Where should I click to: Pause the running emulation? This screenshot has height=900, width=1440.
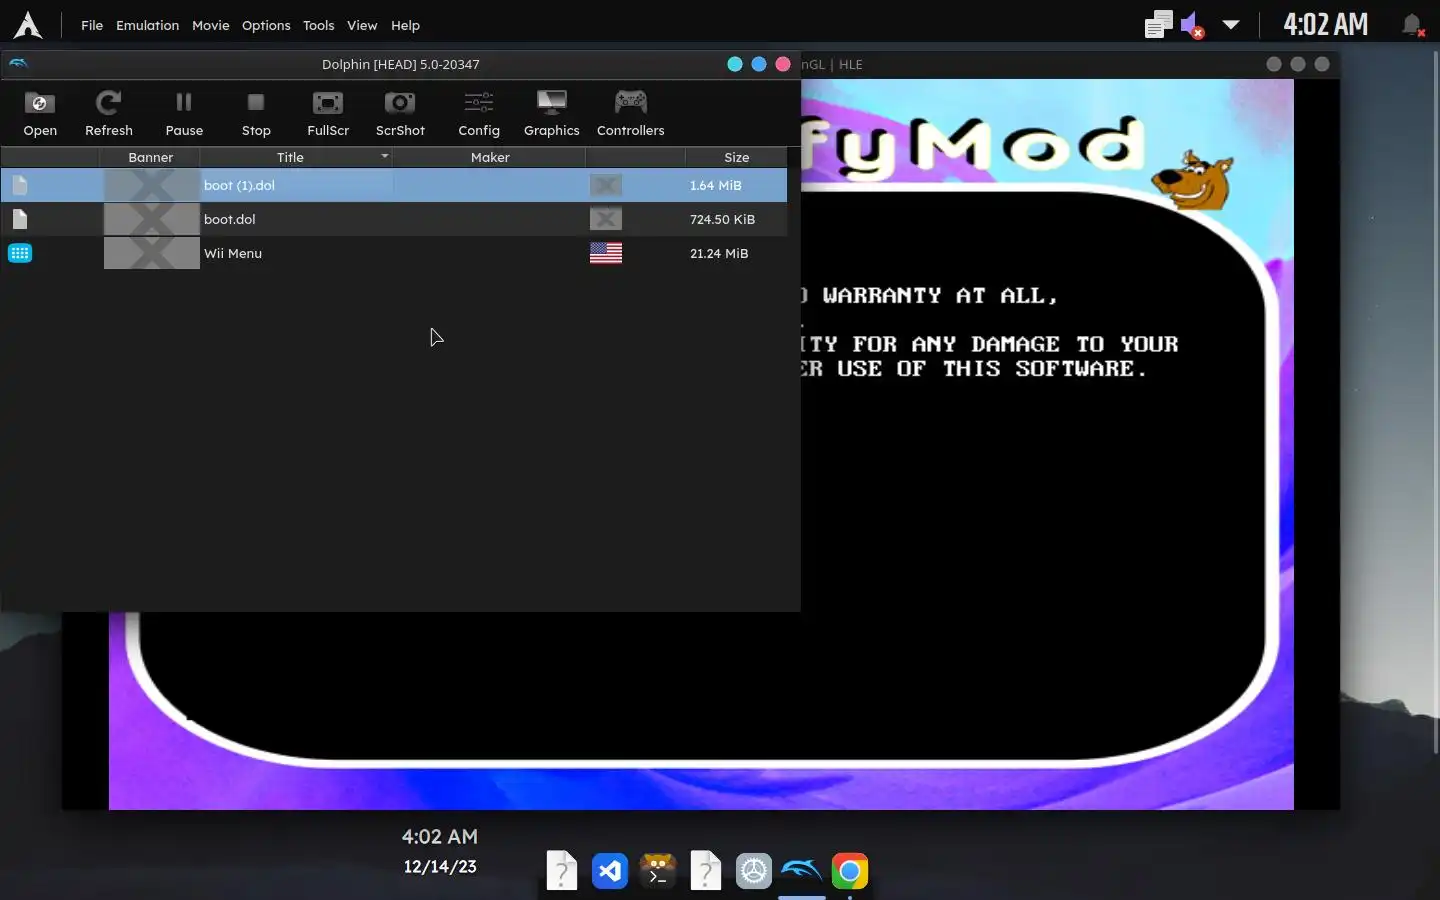pos(184,113)
